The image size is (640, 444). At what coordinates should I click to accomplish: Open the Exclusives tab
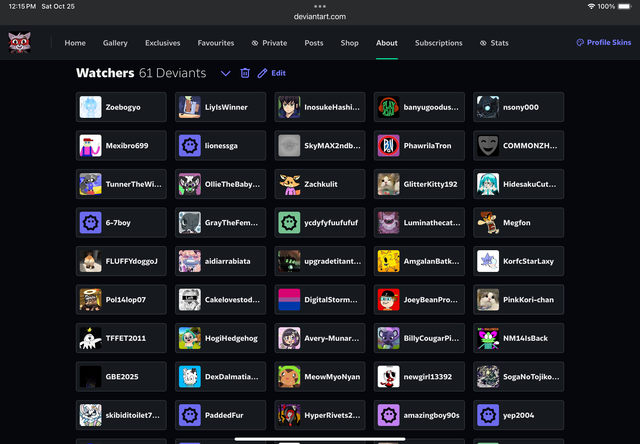coord(162,43)
